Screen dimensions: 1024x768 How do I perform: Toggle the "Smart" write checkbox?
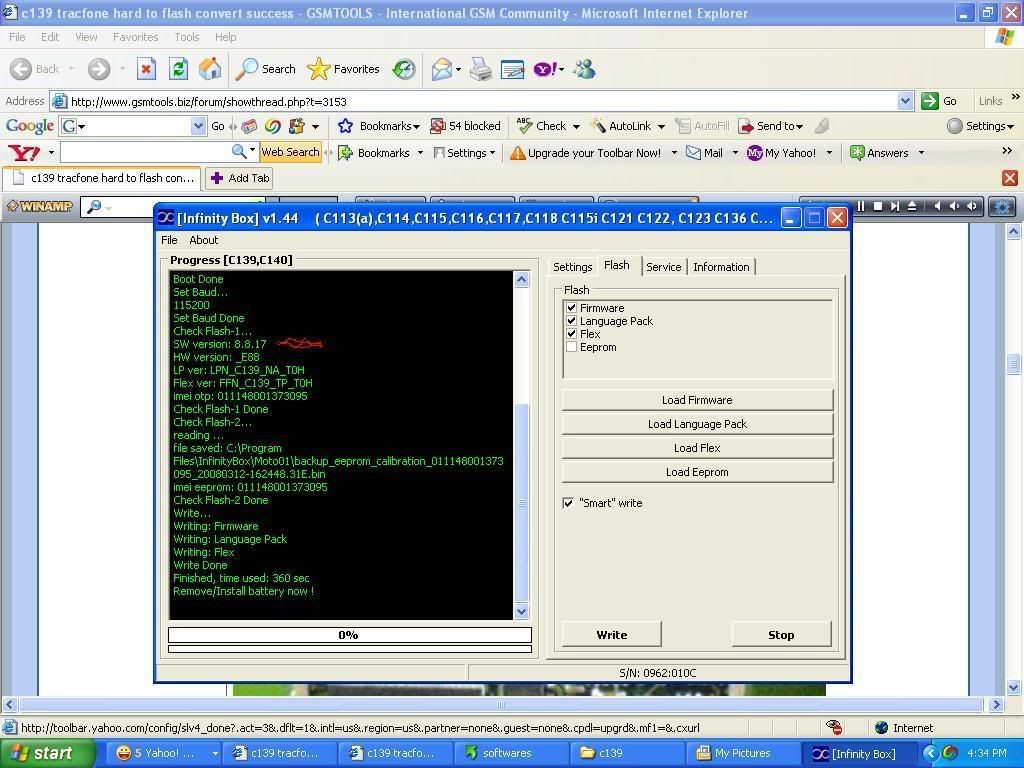(568, 503)
